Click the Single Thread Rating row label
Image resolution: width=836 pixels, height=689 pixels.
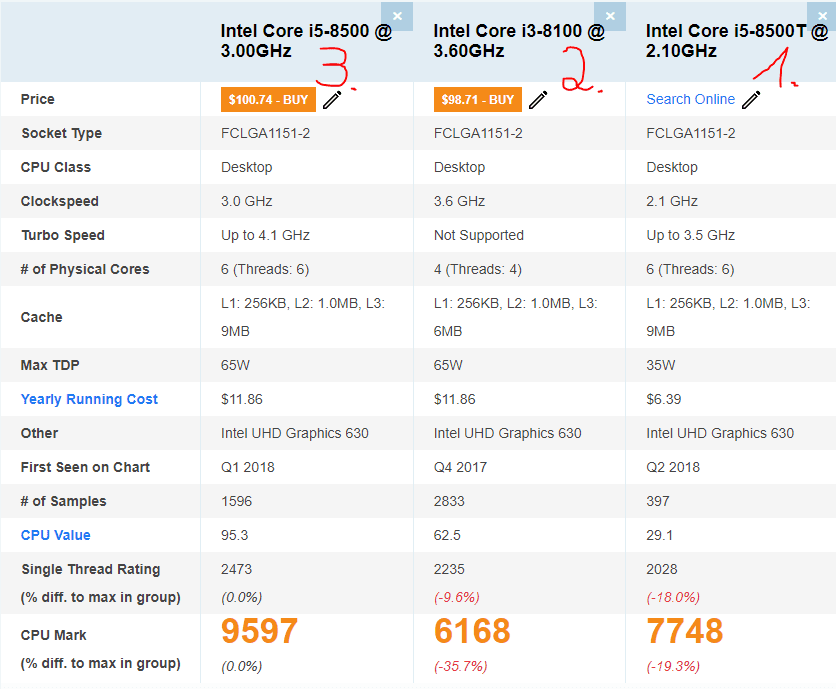click(x=91, y=570)
